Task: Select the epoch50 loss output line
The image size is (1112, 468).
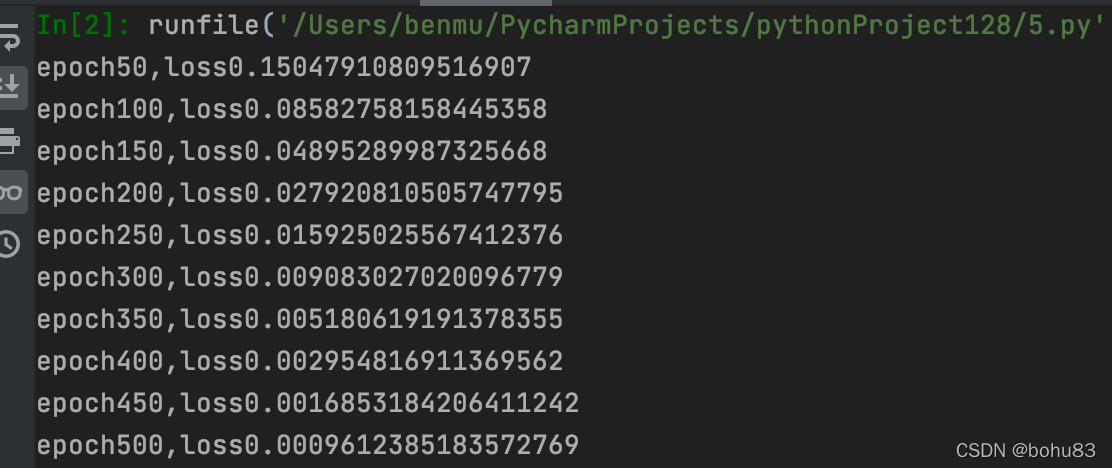Action: coord(284,67)
